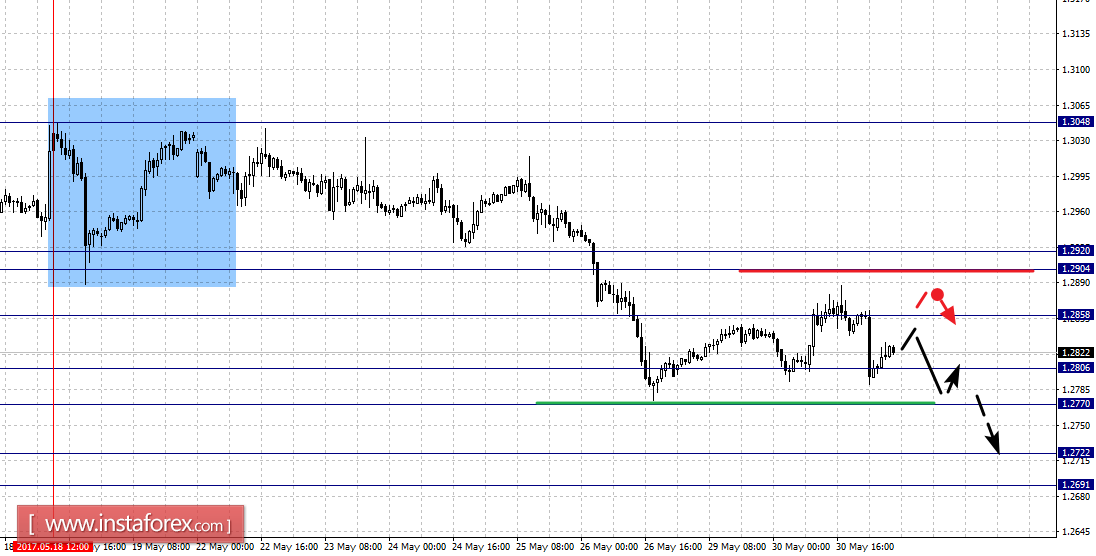Click the 1.3100 price axis tick
1096x556 pixels.
tap(1076, 69)
